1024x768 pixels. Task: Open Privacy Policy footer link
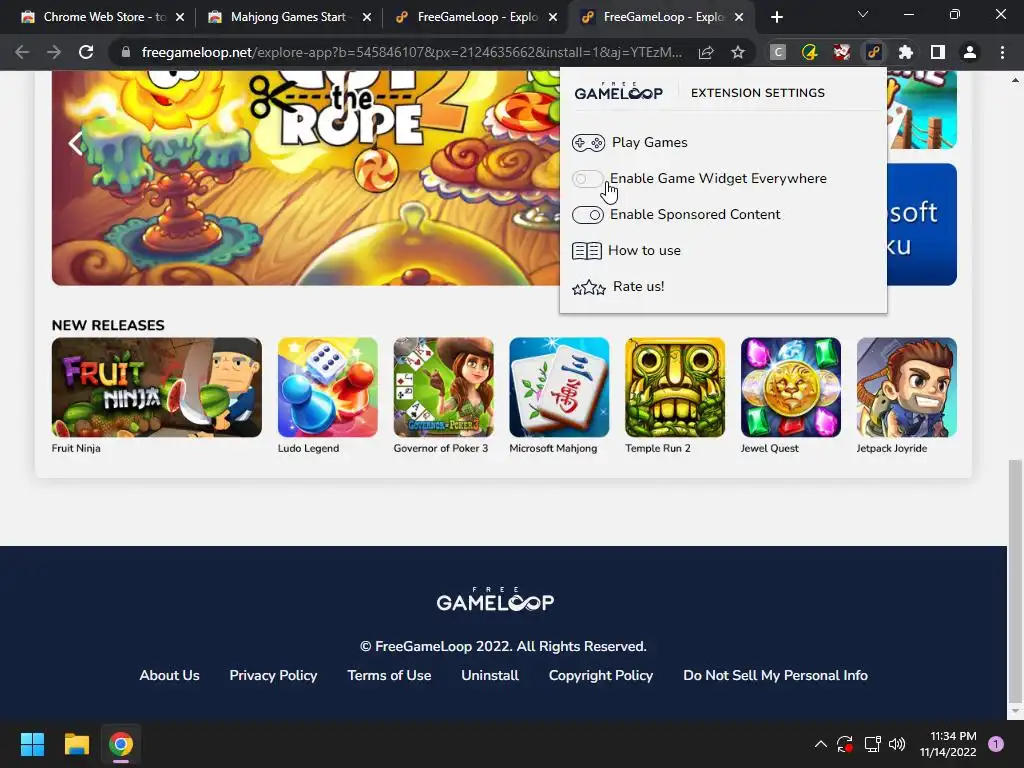[x=273, y=675]
